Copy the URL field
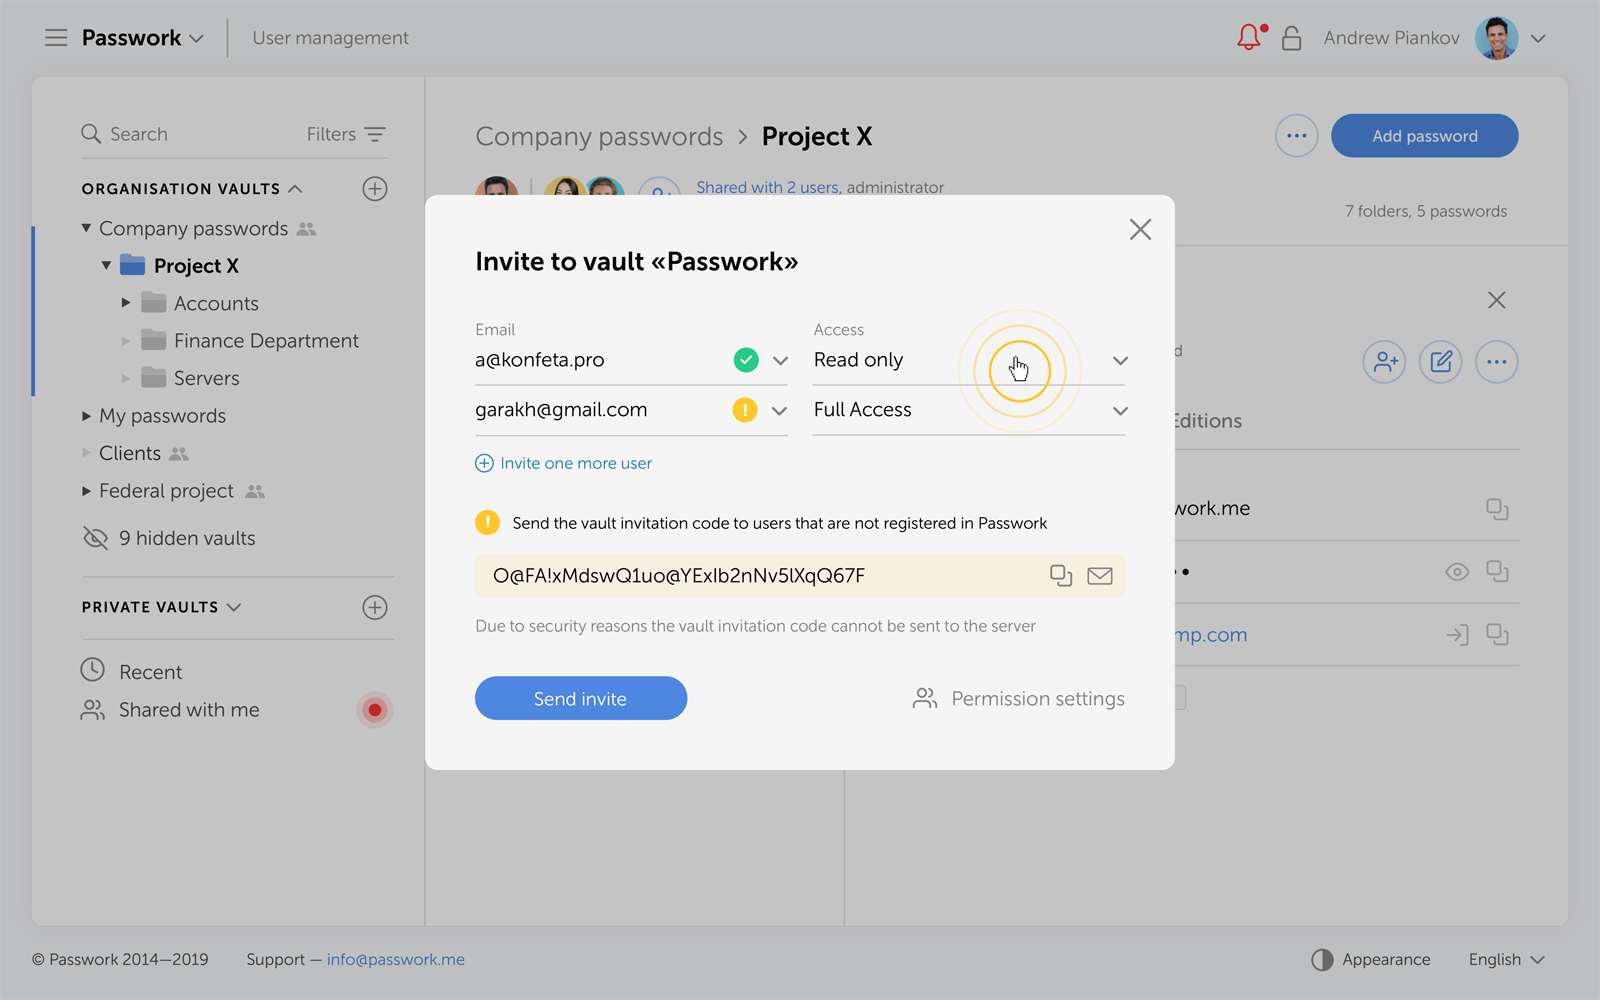This screenshot has height=1000, width=1600. tap(1497, 635)
